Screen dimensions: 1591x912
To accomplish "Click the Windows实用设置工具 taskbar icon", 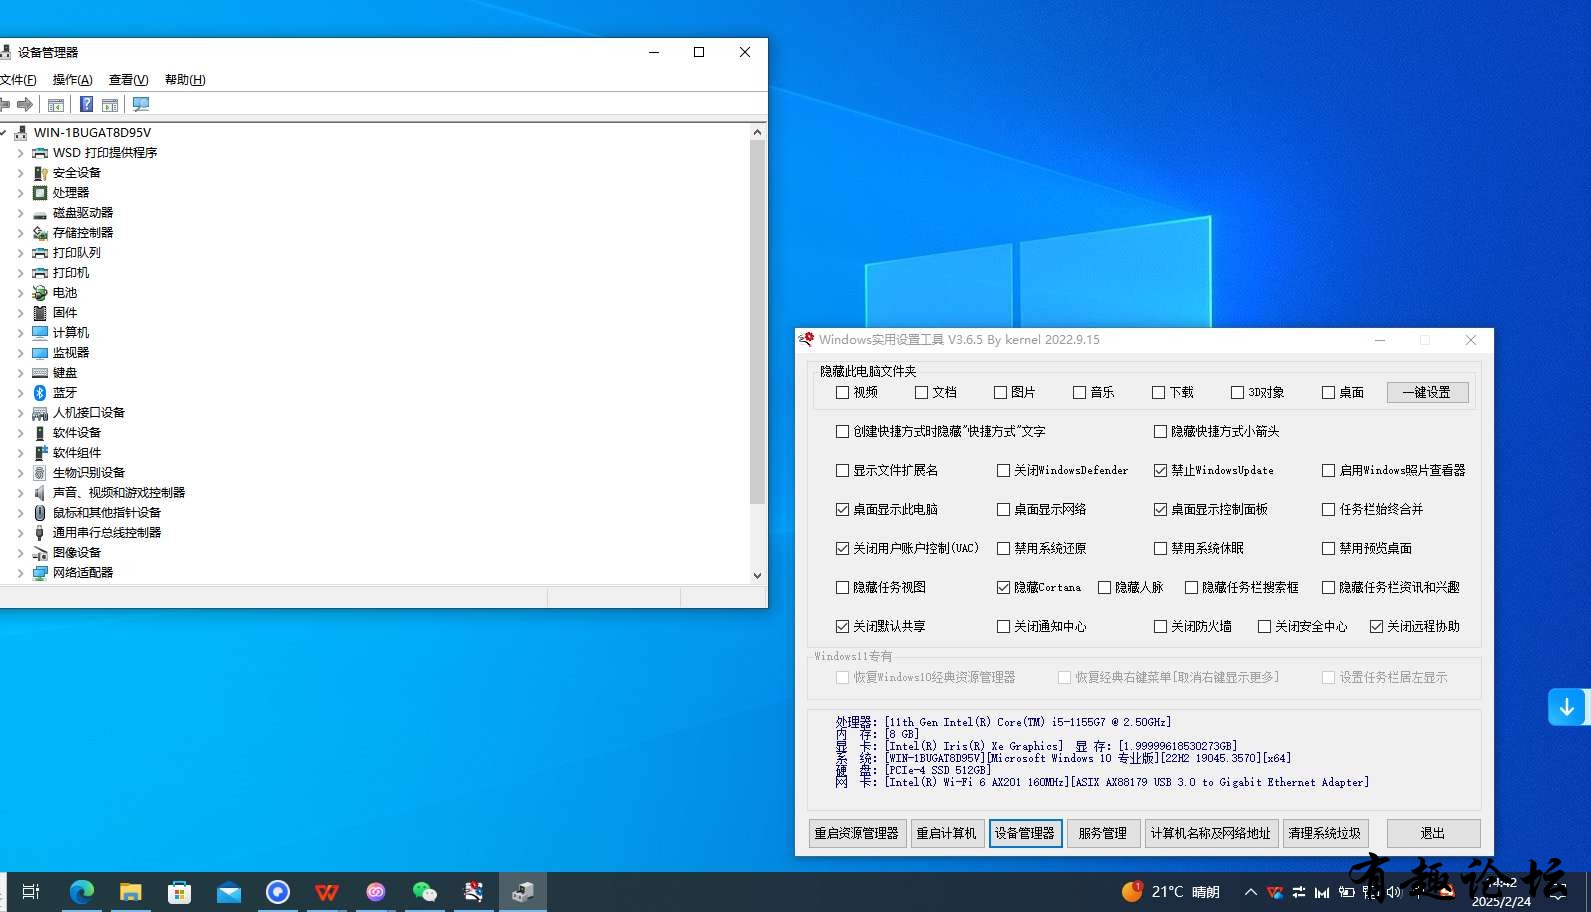I will pos(473,891).
